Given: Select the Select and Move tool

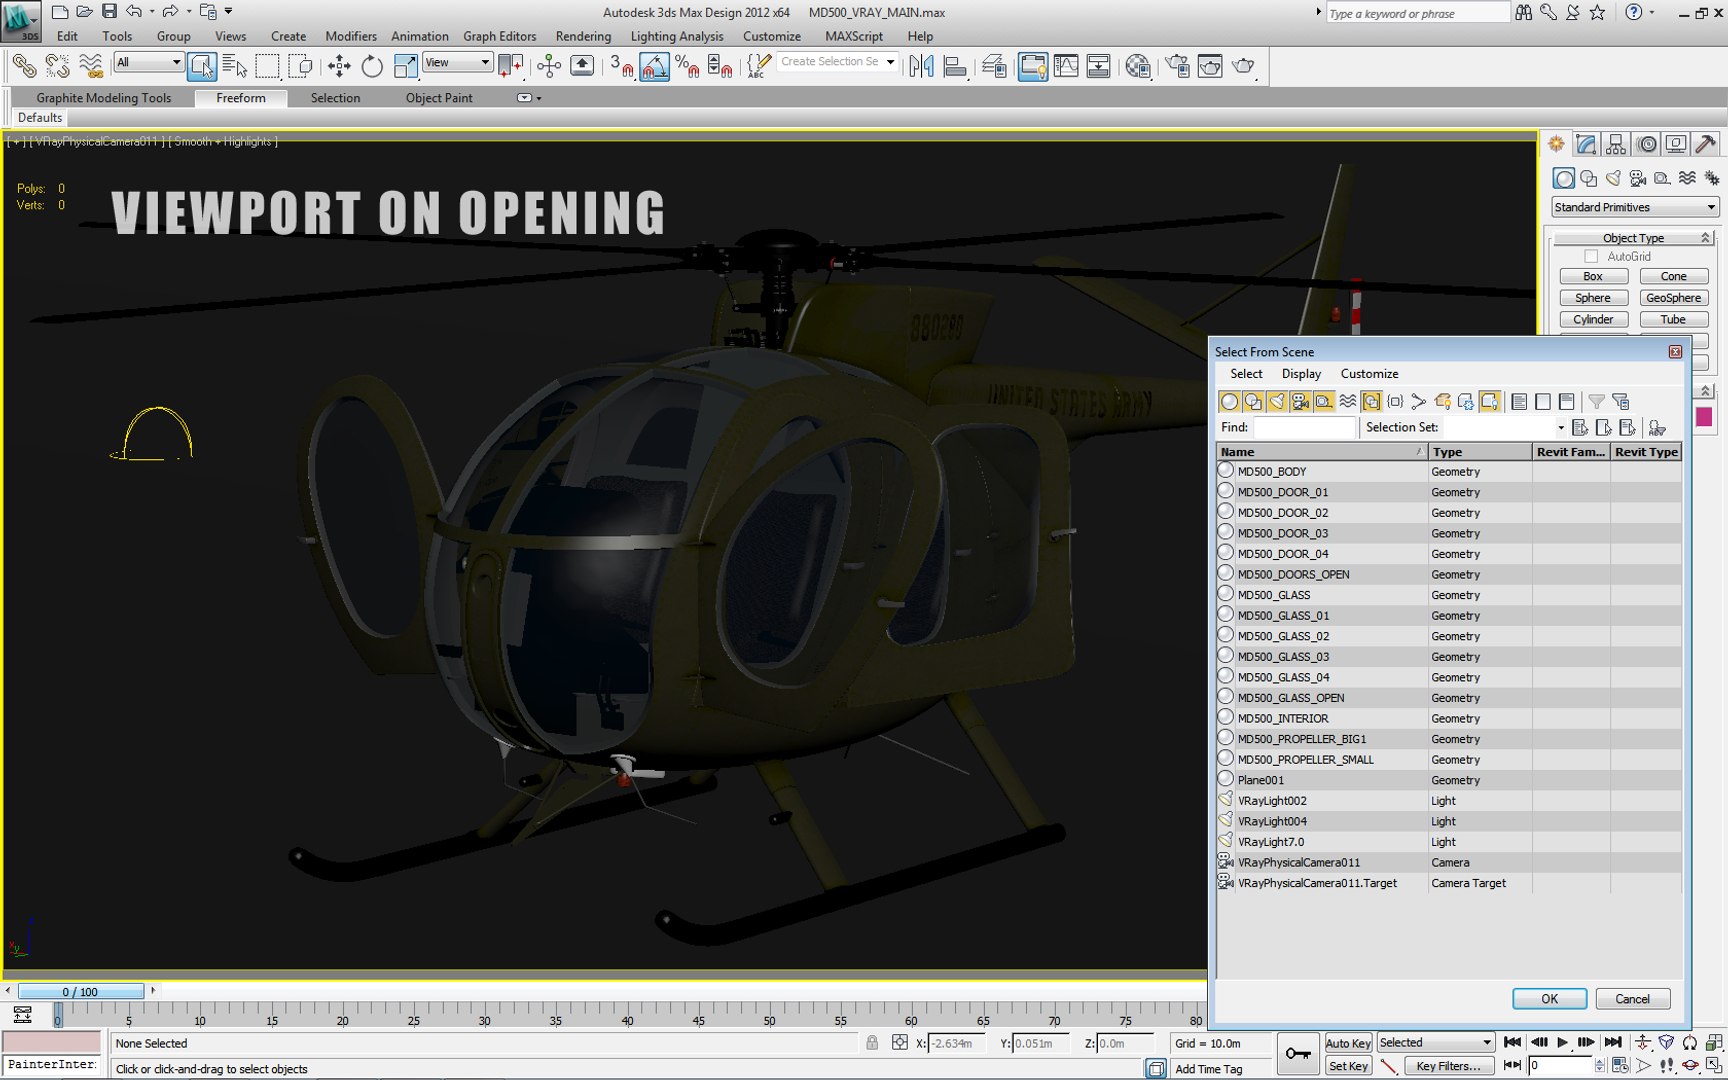Looking at the screenshot, I should click(x=339, y=66).
